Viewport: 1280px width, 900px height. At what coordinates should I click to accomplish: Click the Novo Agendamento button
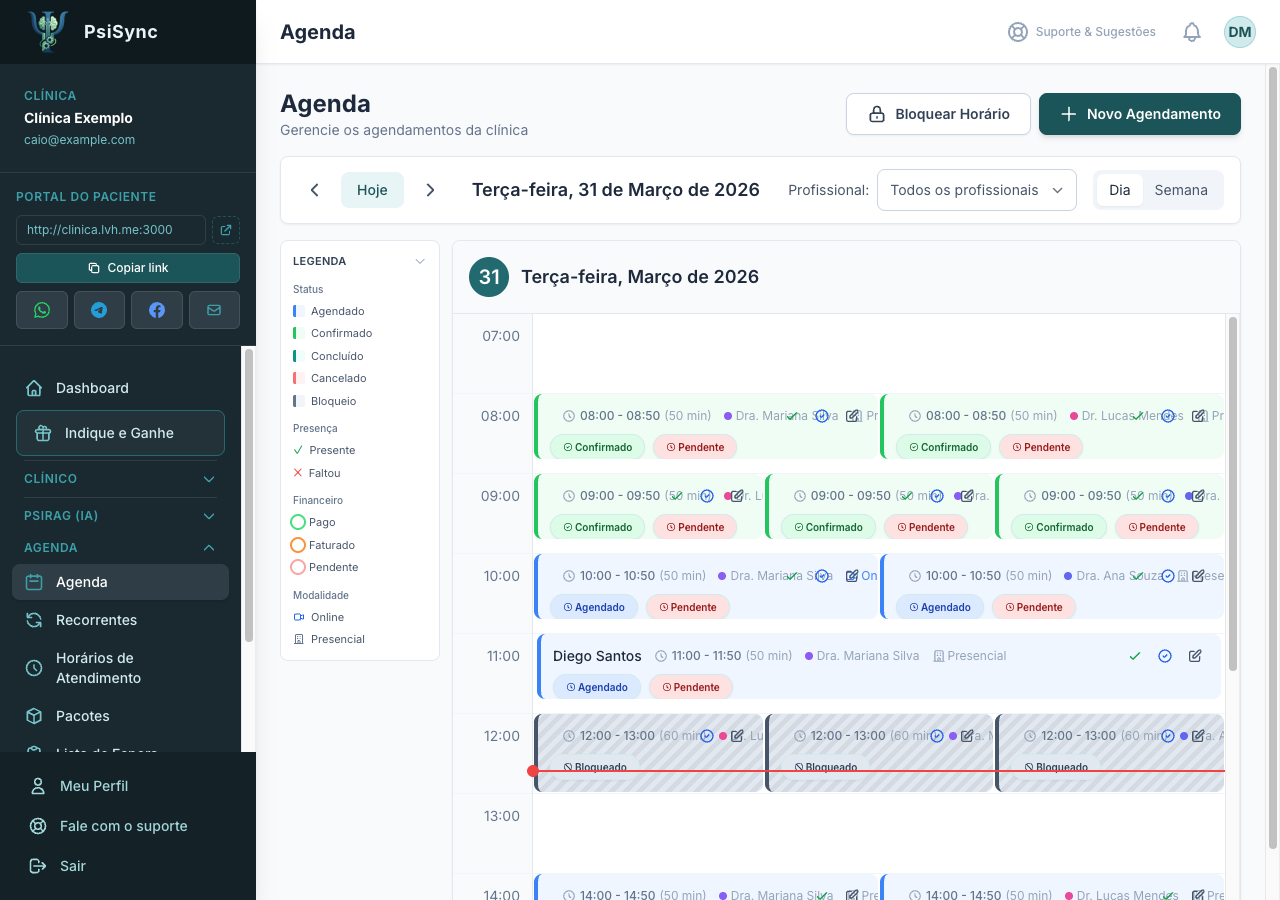click(x=1140, y=114)
